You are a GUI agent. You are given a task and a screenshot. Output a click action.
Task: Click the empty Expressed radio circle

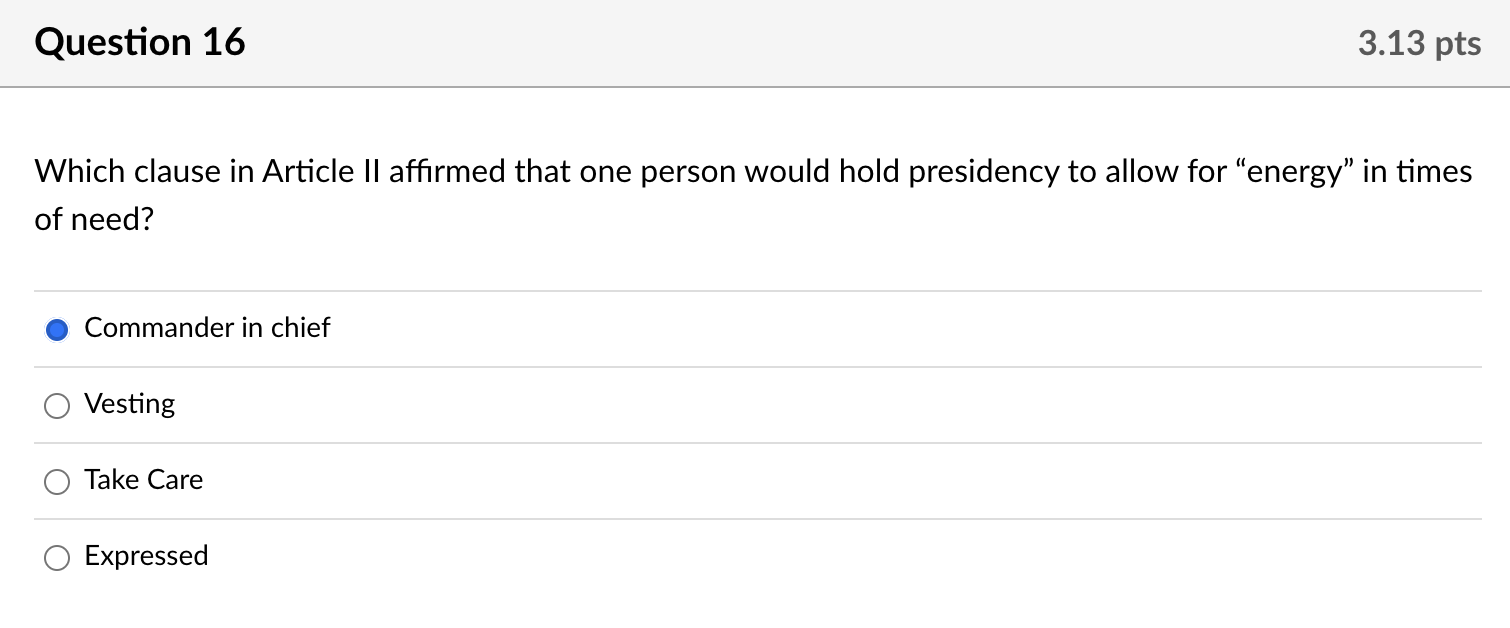click(x=57, y=557)
